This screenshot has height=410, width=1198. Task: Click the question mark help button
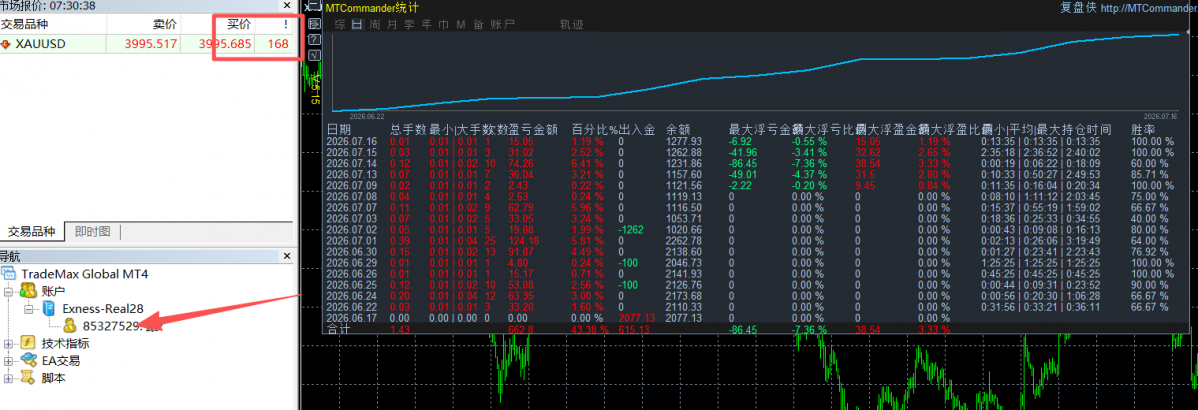coord(313,40)
